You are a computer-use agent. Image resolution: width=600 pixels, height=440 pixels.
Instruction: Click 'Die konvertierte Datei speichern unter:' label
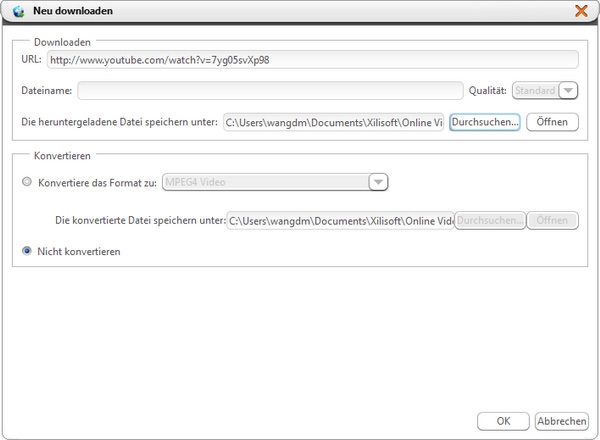tap(140, 220)
